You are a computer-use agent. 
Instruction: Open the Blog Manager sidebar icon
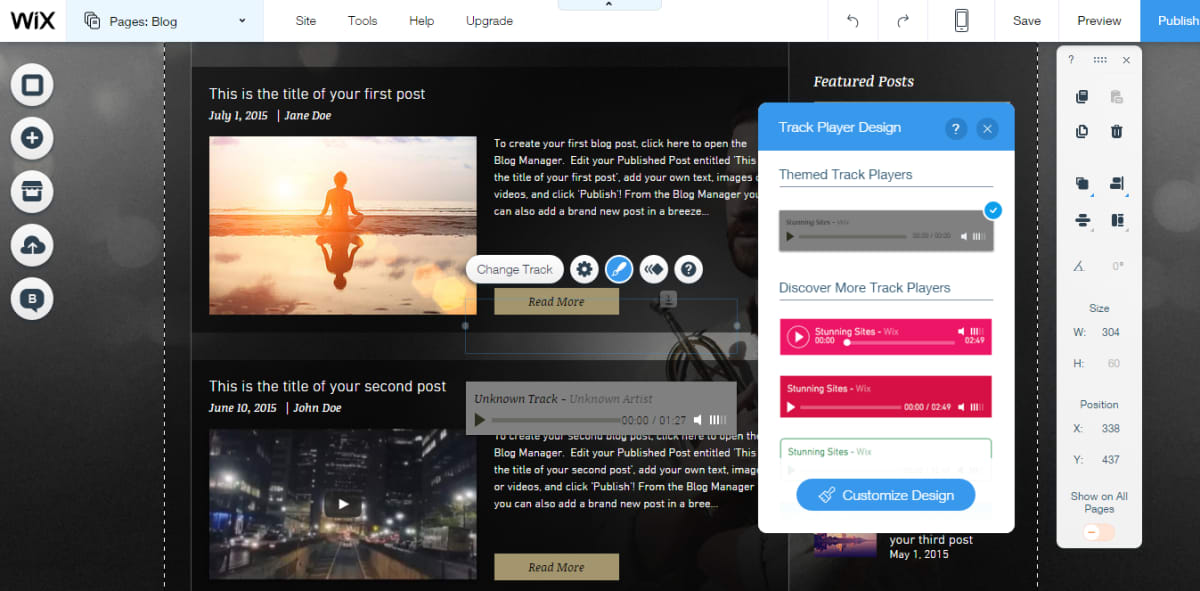click(32, 298)
